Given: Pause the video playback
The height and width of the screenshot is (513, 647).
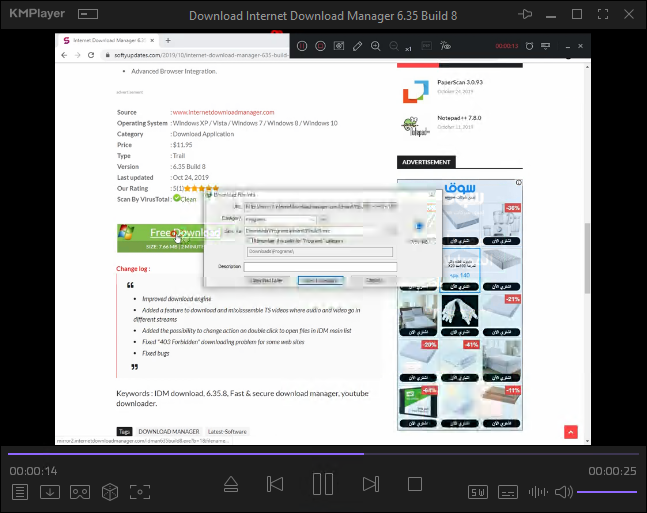Looking at the screenshot, I should 323,484.
